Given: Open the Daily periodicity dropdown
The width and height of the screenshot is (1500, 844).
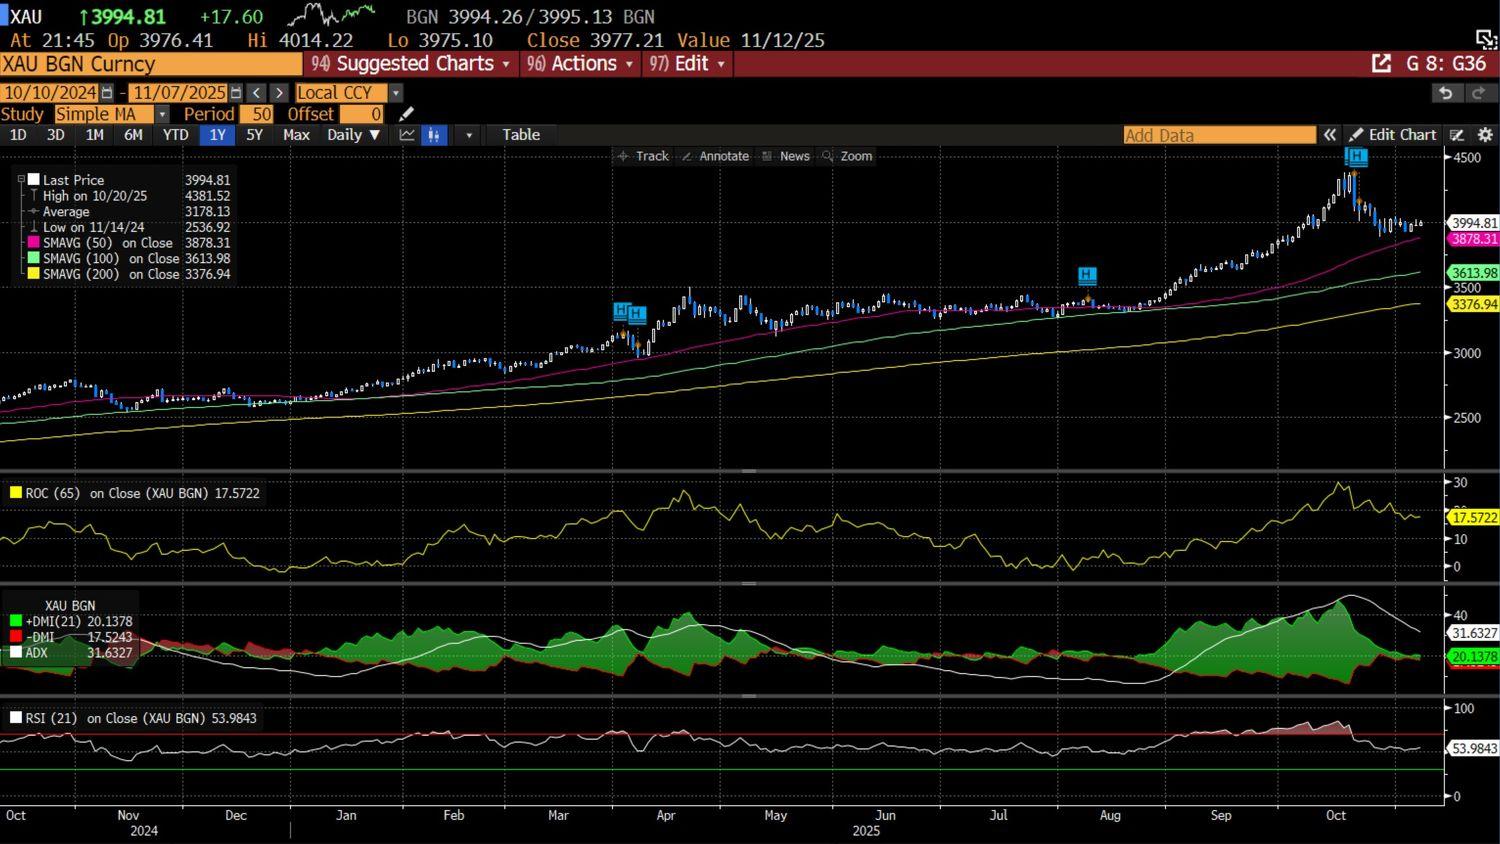Looking at the screenshot, I should (354, 135).
